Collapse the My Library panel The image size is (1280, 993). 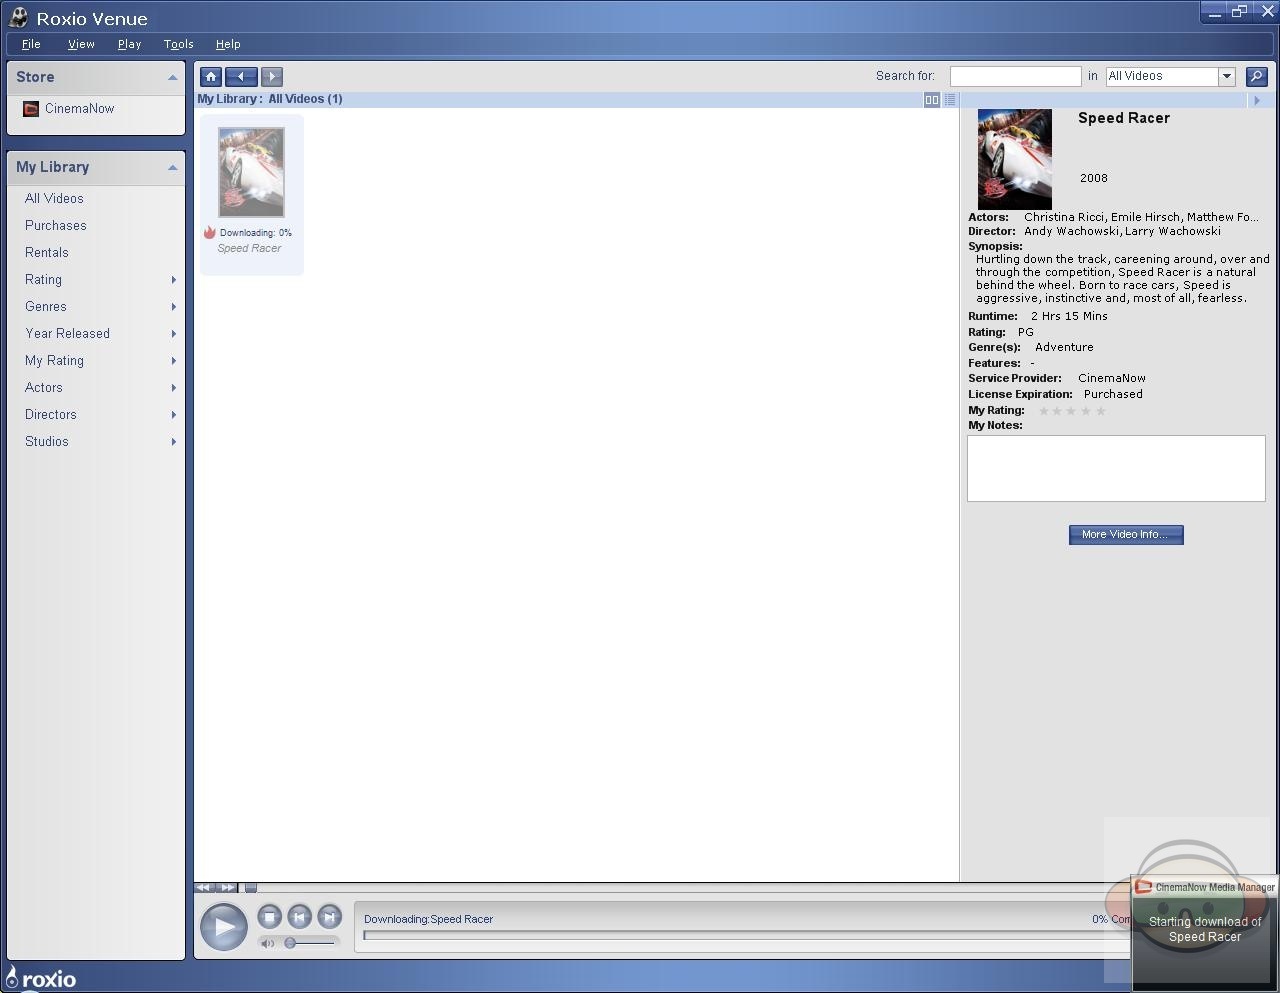click(x=172, y=168)
